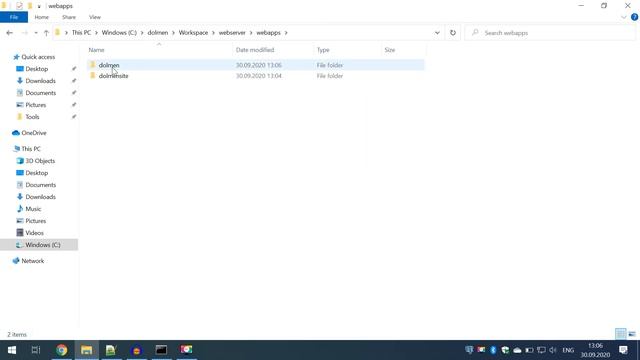Open the battery status tray icon
This screenshot has height=360, width=640.
point(529,350)
